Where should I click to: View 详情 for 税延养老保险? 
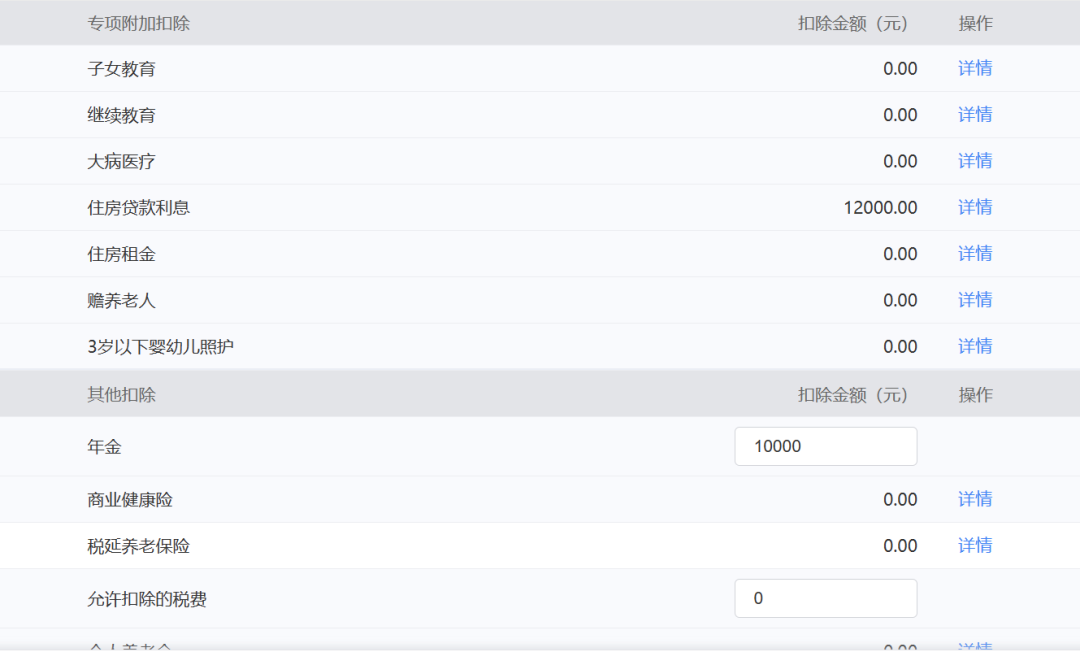(975, 545)
